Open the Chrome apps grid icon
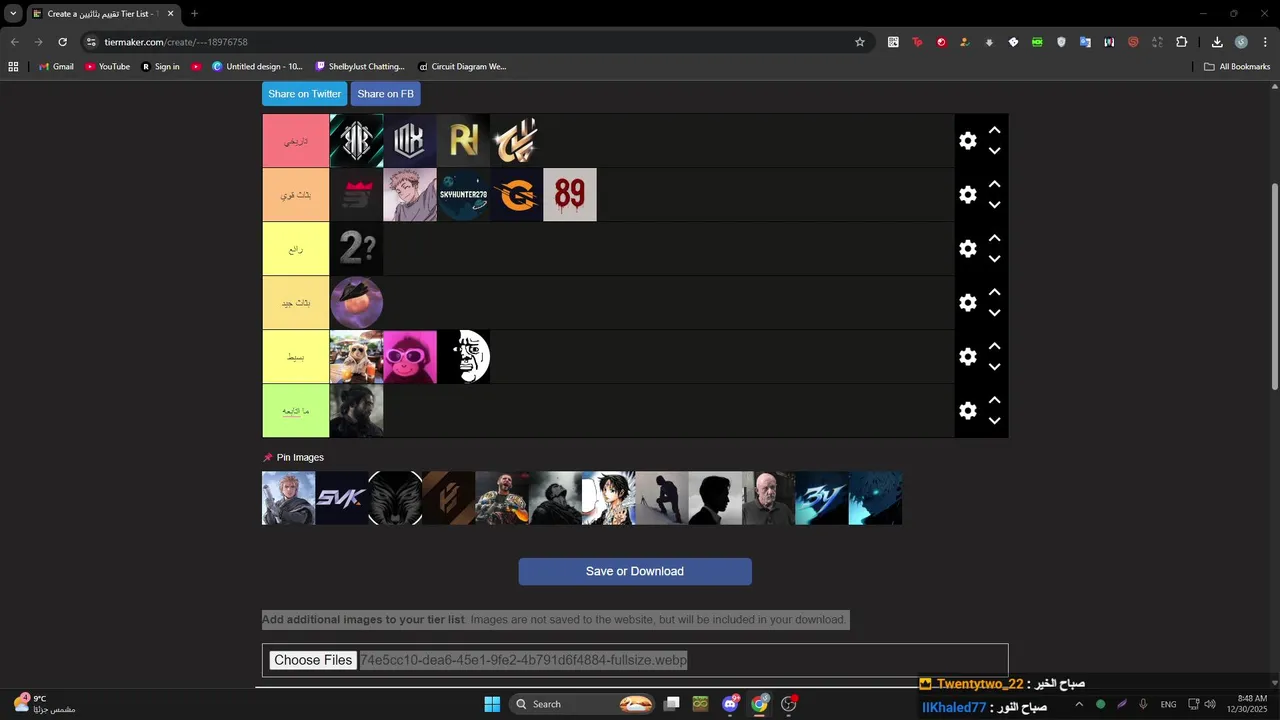 click(x=13, y=67)
